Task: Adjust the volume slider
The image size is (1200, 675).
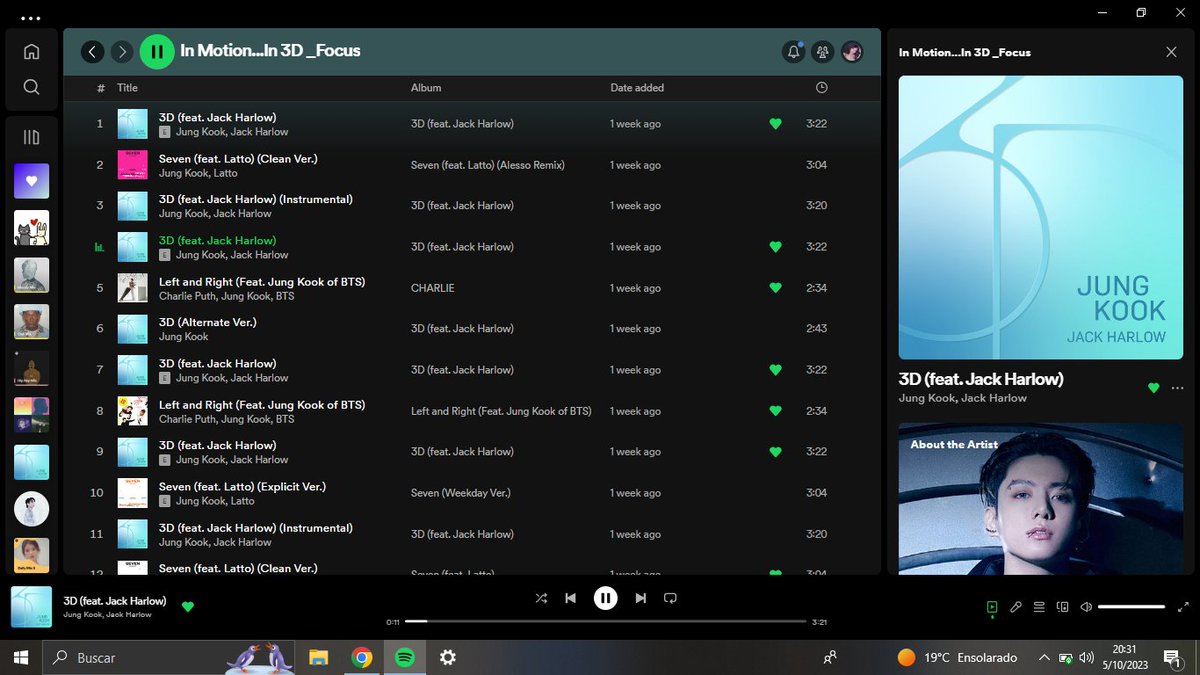Action: click(1132, 606)
